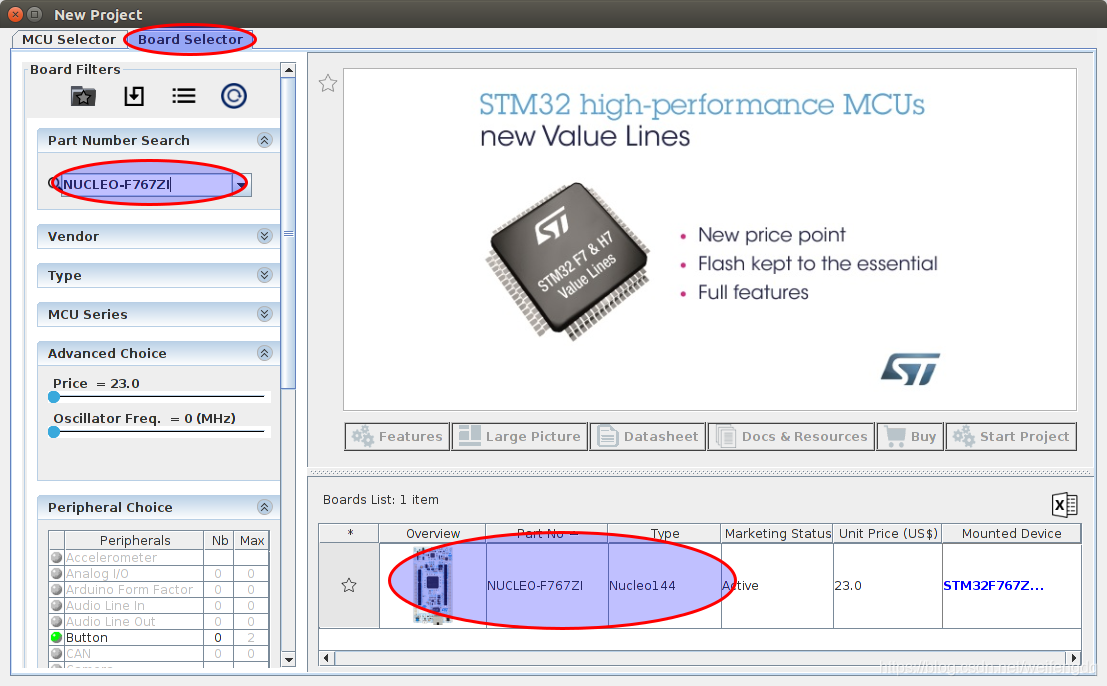This screenshot has height=686, width=1107.
Task: Click the circular reset filters icon
Action: tap(234, 96)
